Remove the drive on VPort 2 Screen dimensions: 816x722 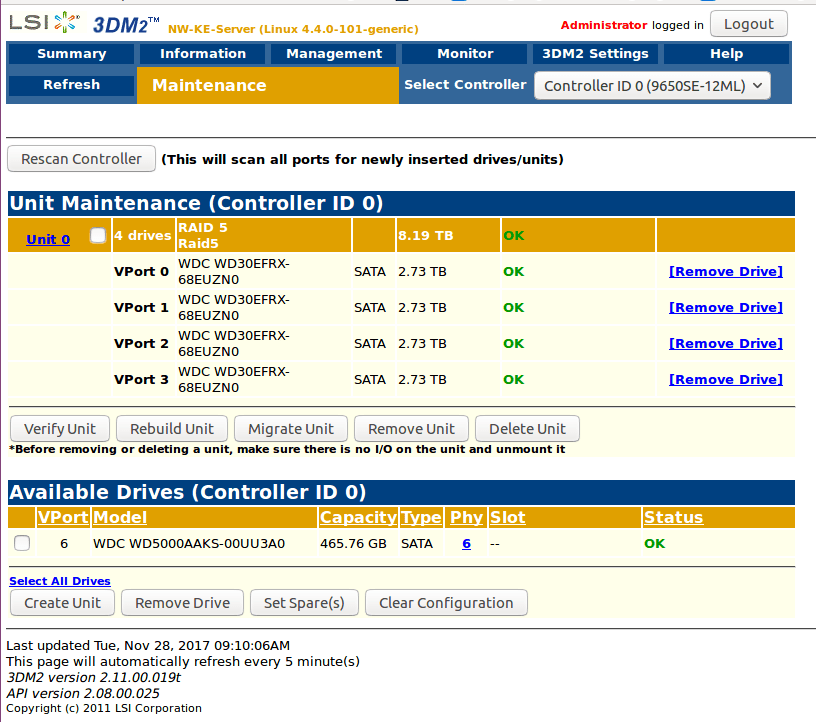(725, 344)
